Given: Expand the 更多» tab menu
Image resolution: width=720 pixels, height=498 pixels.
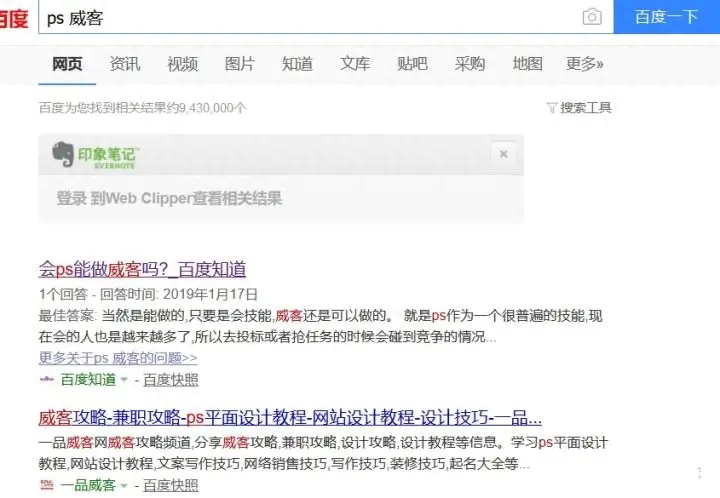Looking at the screenshot, I should 585,64.
